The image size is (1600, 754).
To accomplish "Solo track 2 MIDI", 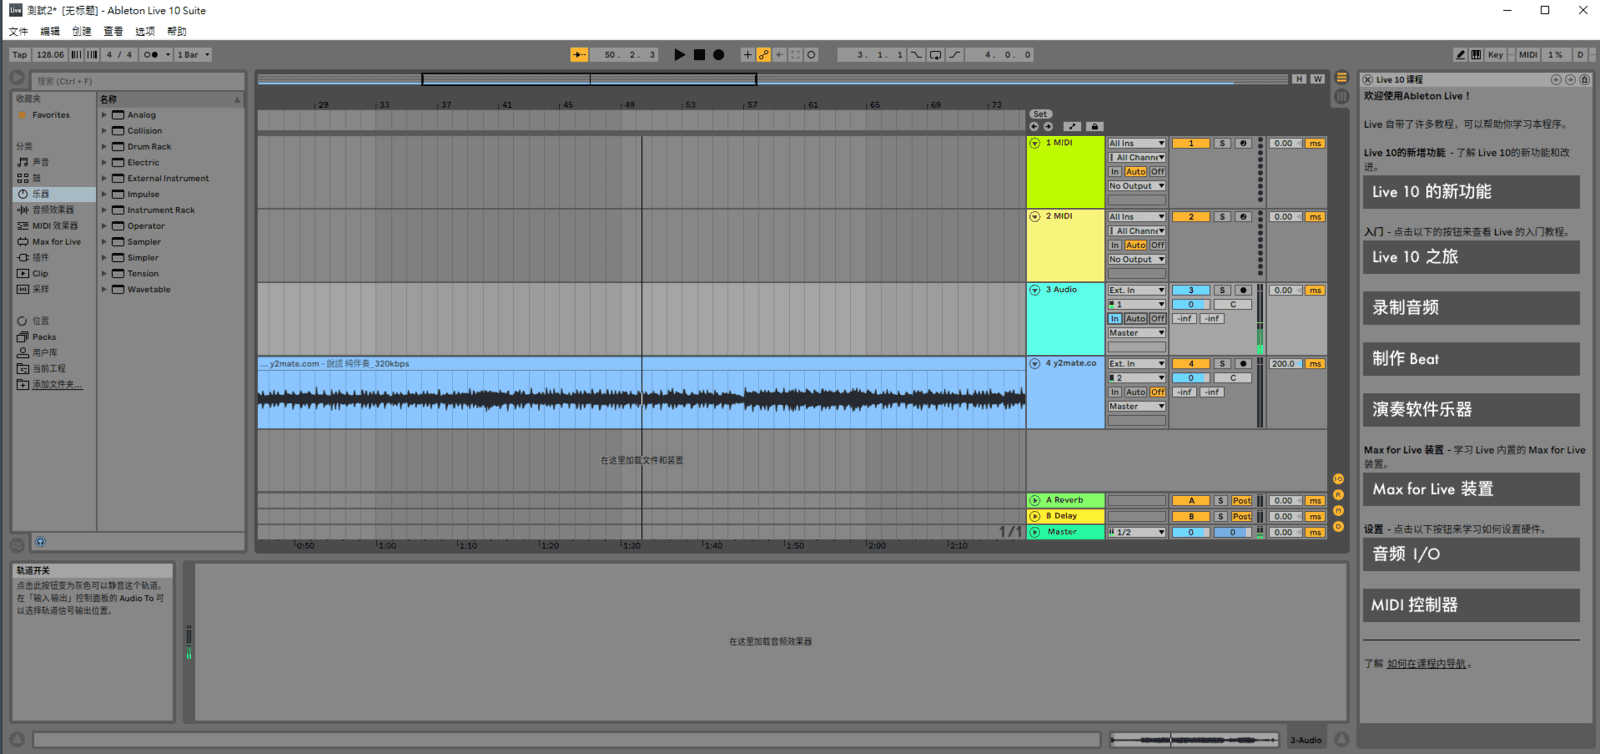I will pyautogui.click(x=1222, y=216).
